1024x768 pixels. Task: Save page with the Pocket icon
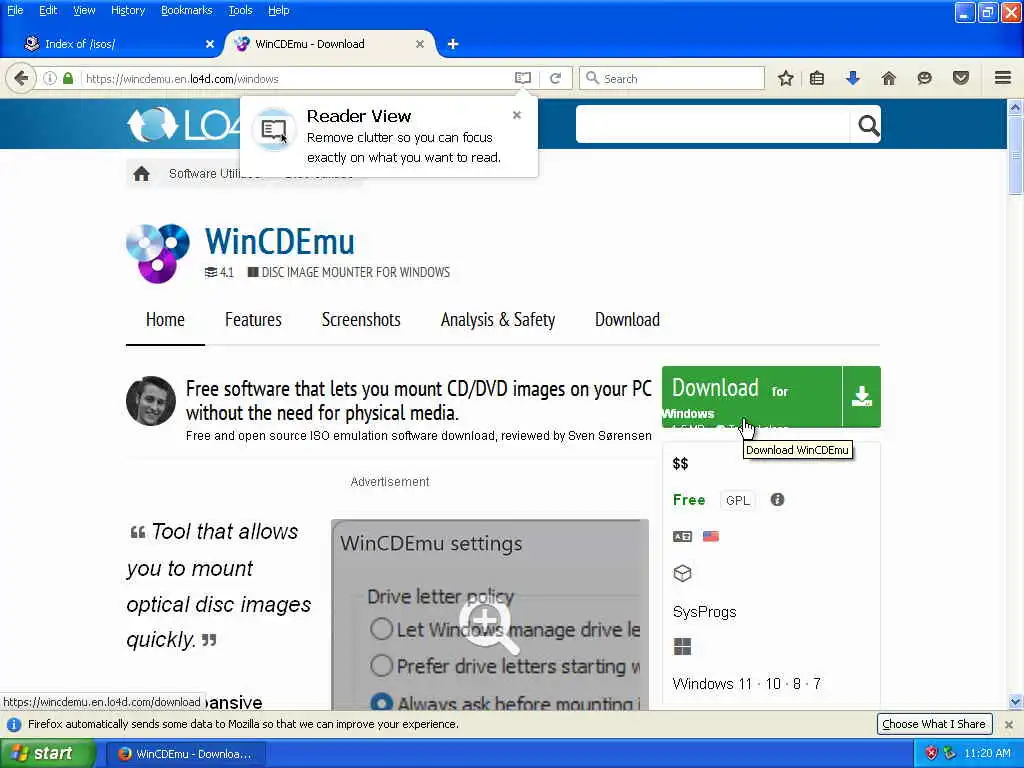pyautogui.click(x=961, y=78)
